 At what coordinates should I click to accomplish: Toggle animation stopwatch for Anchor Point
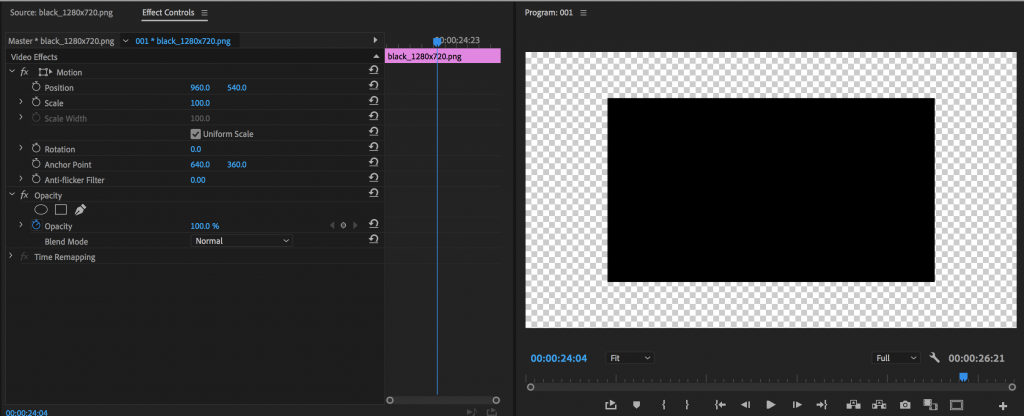[36, 164]
